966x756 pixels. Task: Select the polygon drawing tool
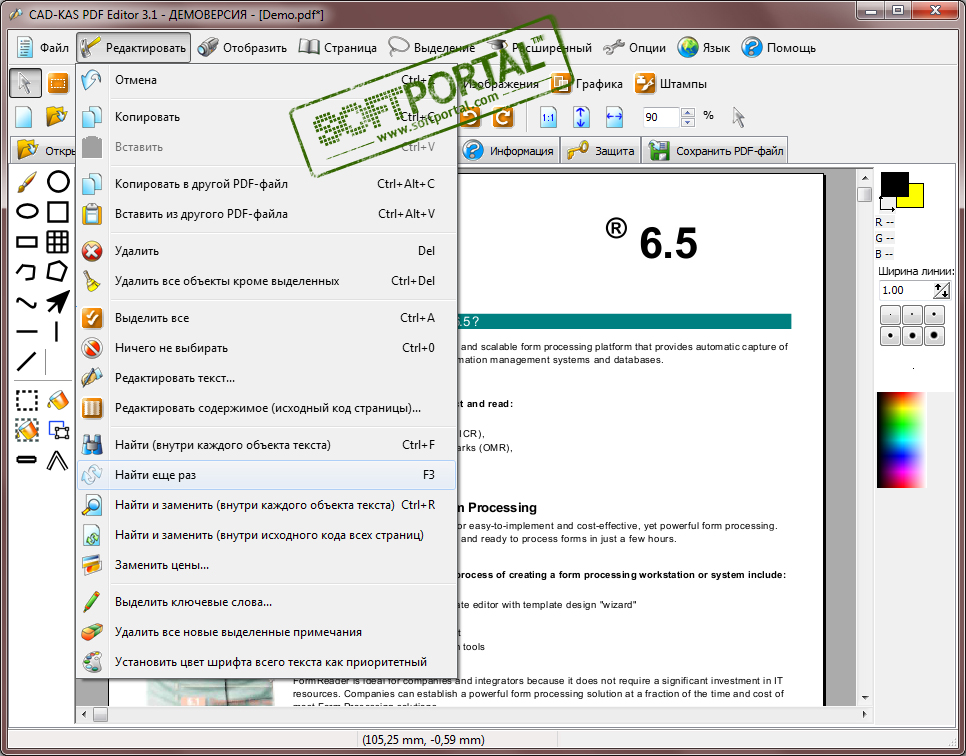pyautogui.click(x=57, y=271)
